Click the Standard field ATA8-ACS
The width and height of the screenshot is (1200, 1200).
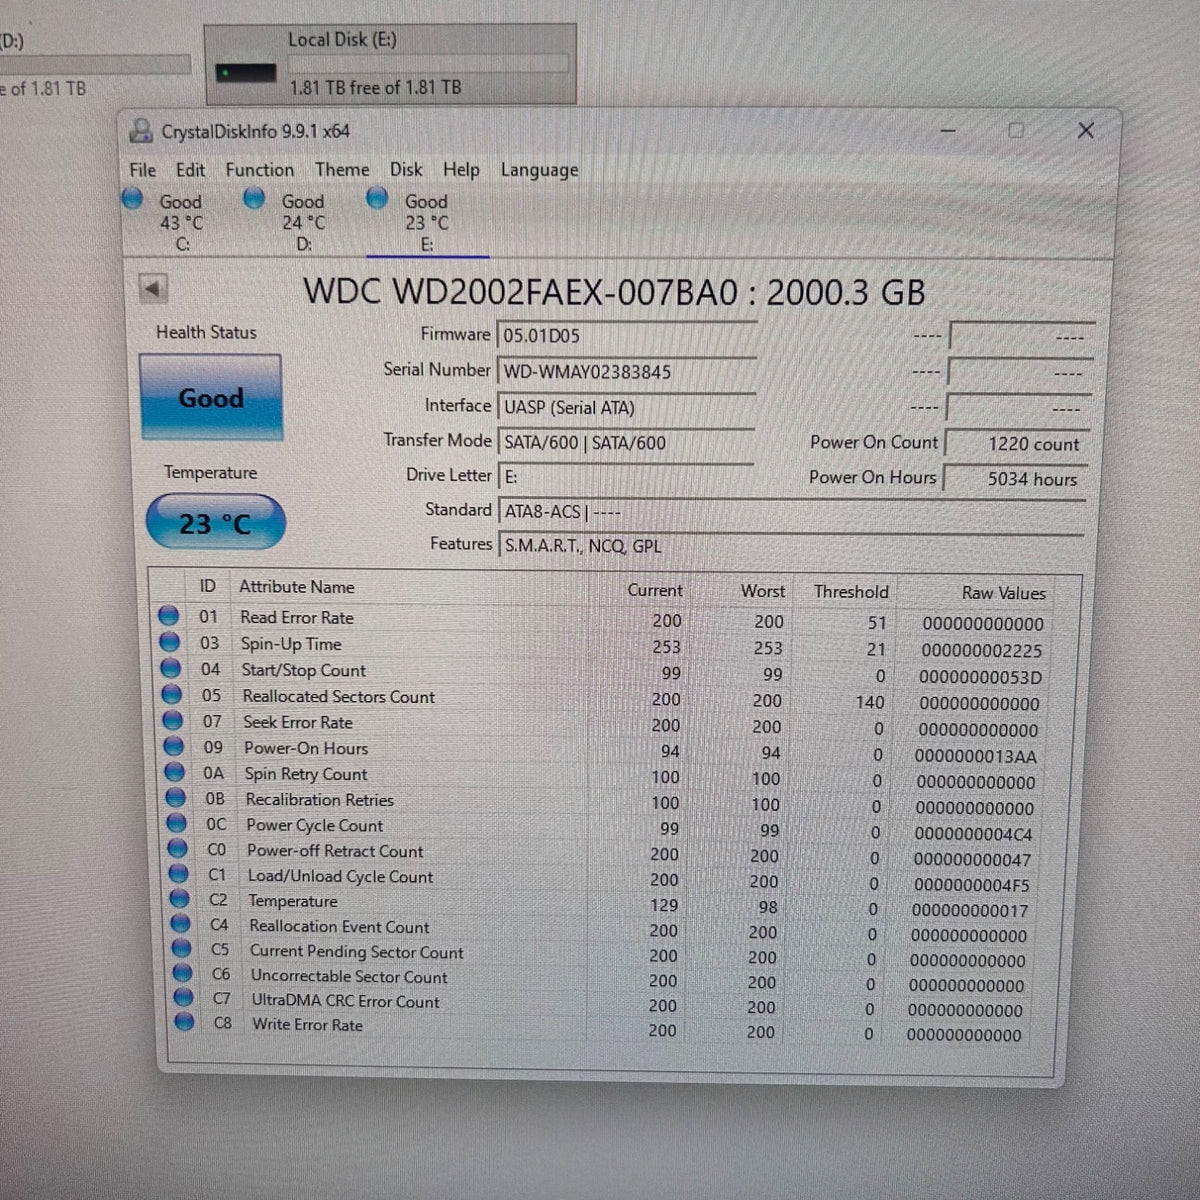790,511
